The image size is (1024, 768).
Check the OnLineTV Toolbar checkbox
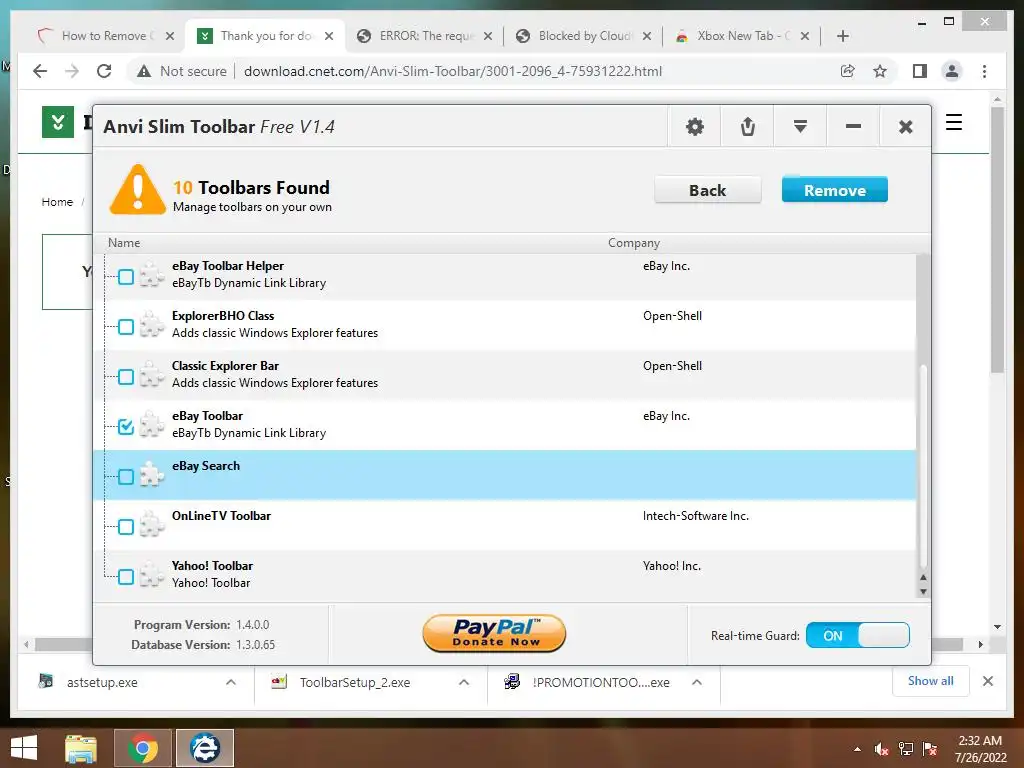click(126, 526)
